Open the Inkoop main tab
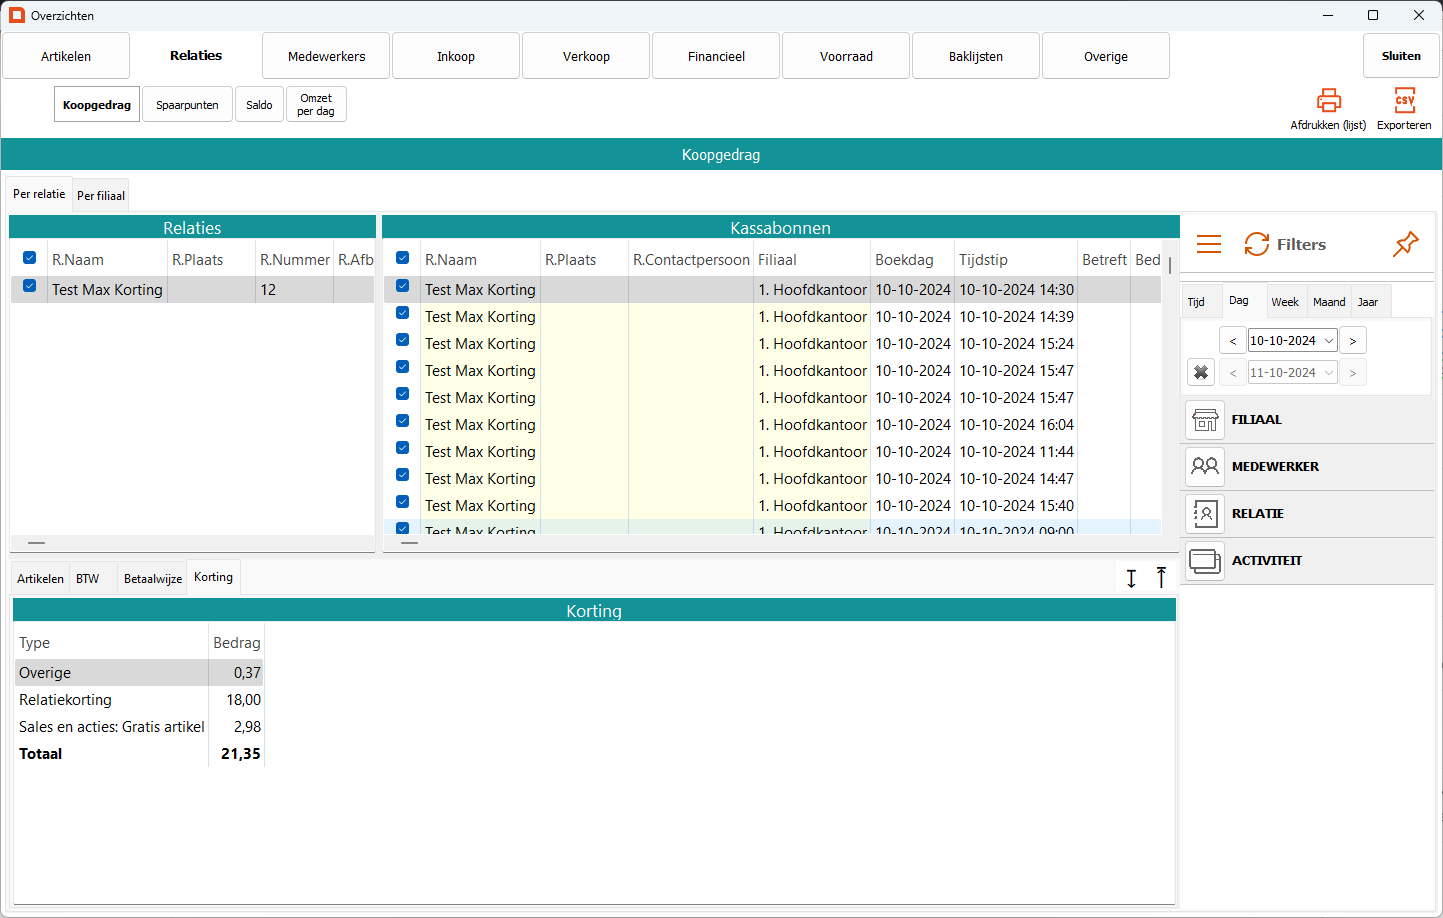 point(456,56)
